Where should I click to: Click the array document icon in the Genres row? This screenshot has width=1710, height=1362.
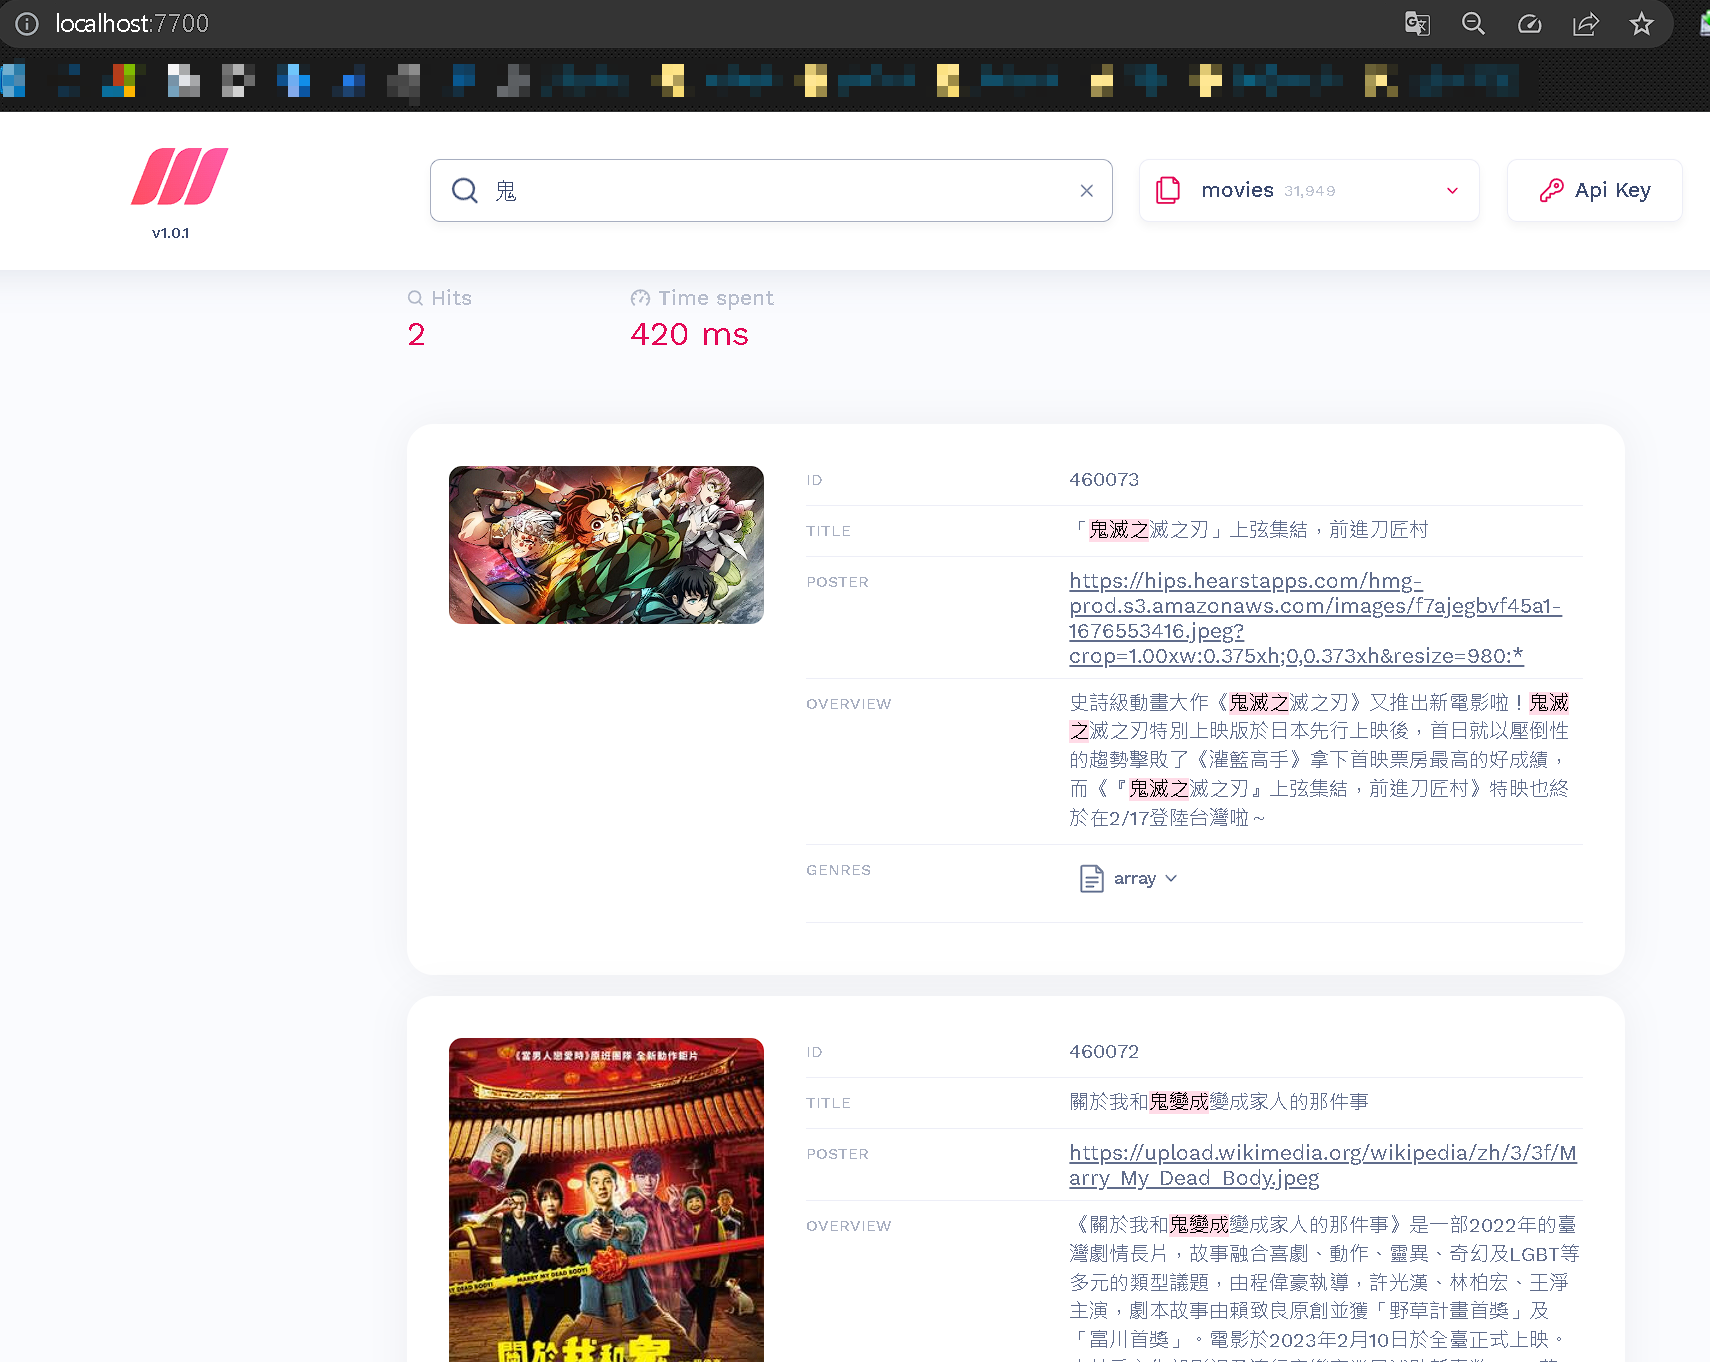(x=1091, y=878)
